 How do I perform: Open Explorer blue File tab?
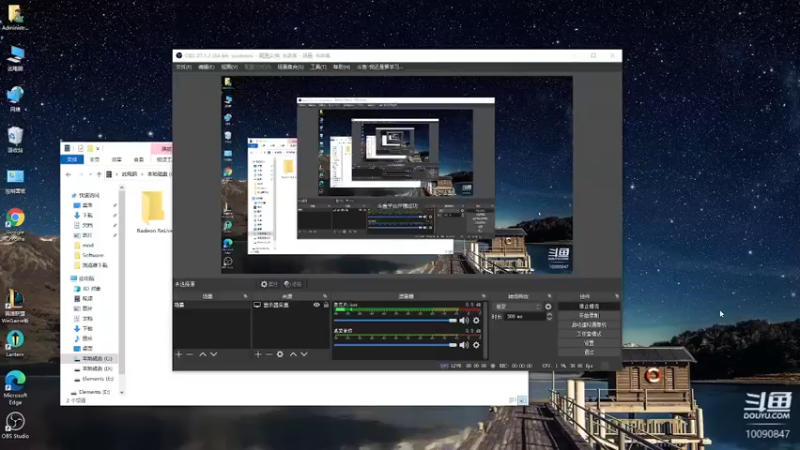coord(72,160)
